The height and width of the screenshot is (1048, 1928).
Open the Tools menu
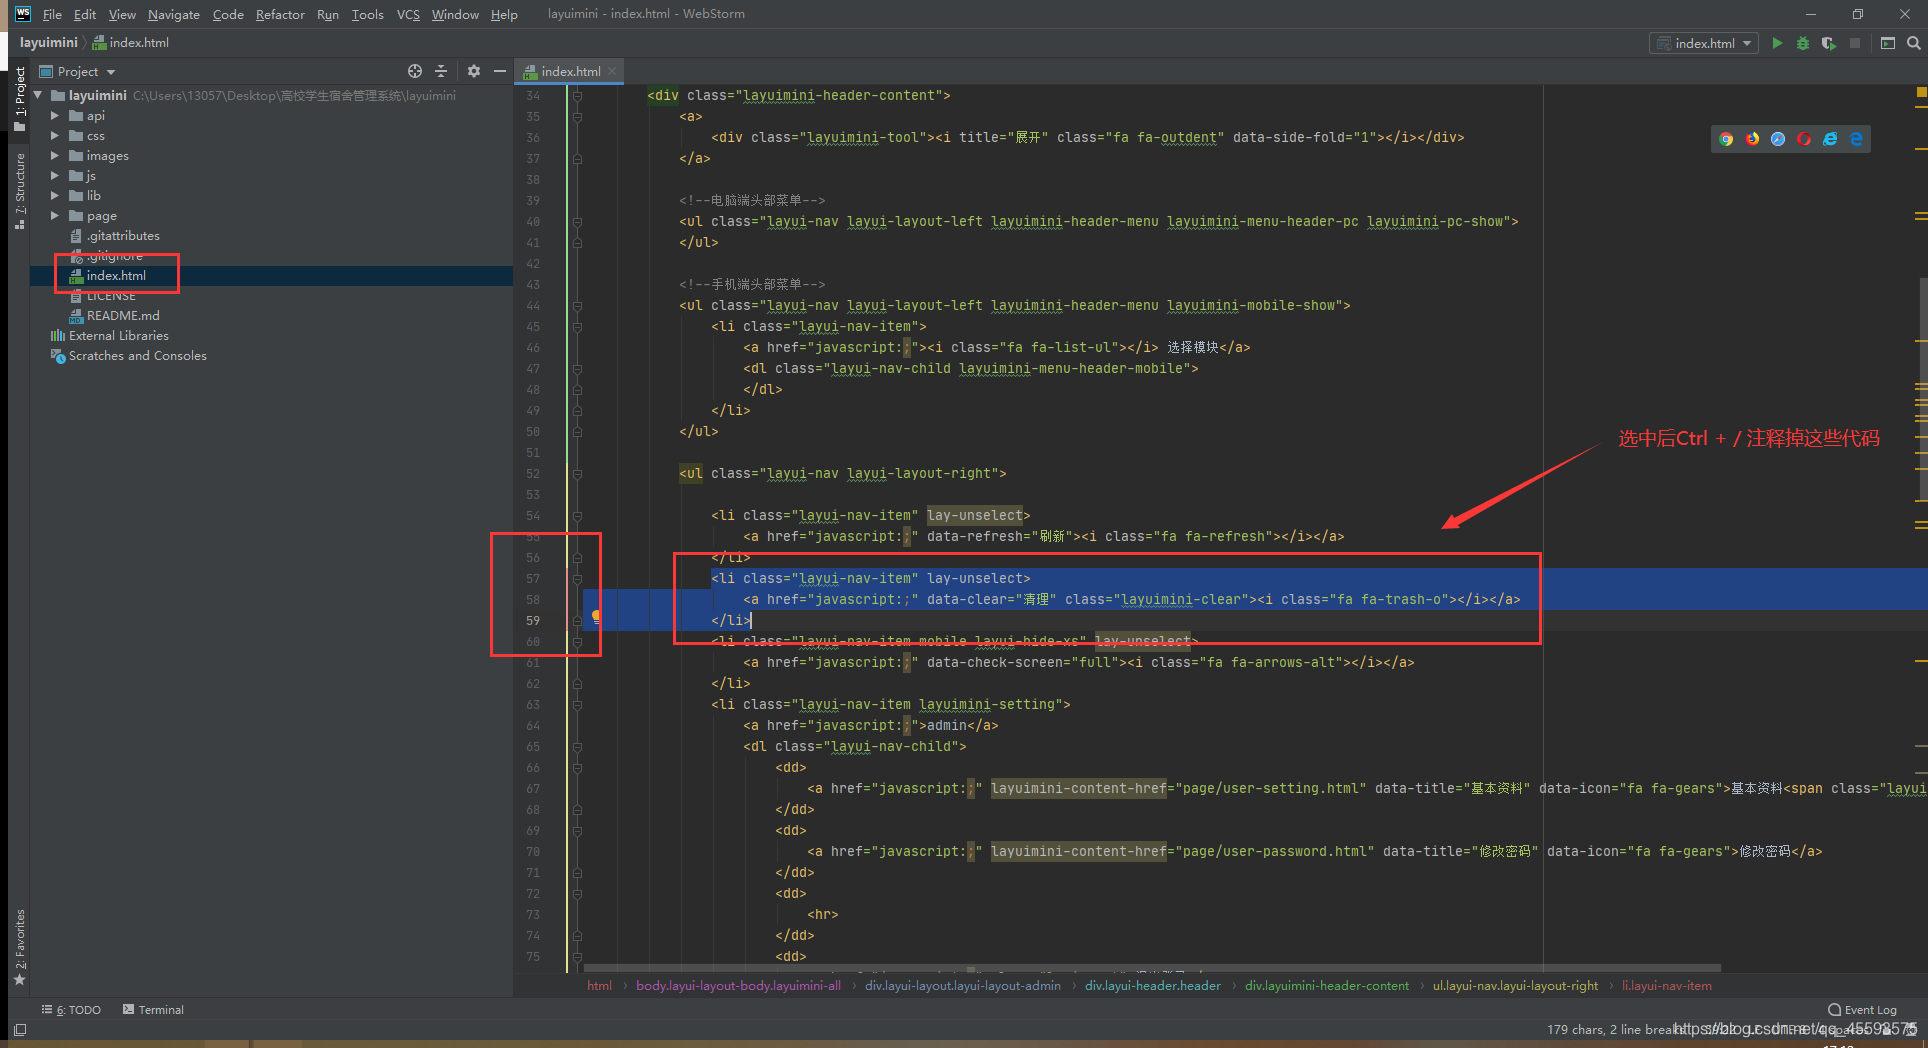[368, 14]
